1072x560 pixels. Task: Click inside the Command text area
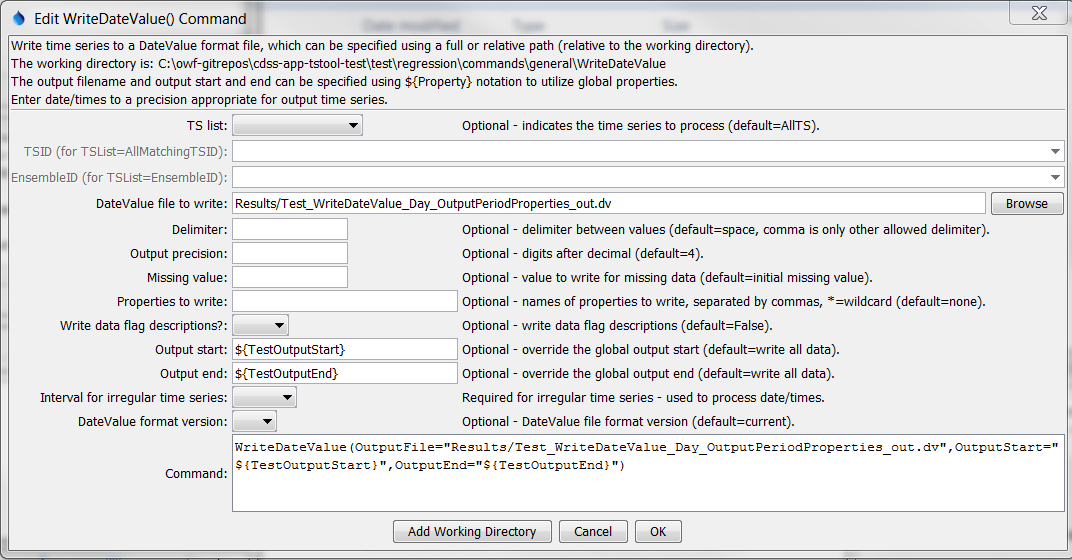pyautogui.click(x=648, y=472)
